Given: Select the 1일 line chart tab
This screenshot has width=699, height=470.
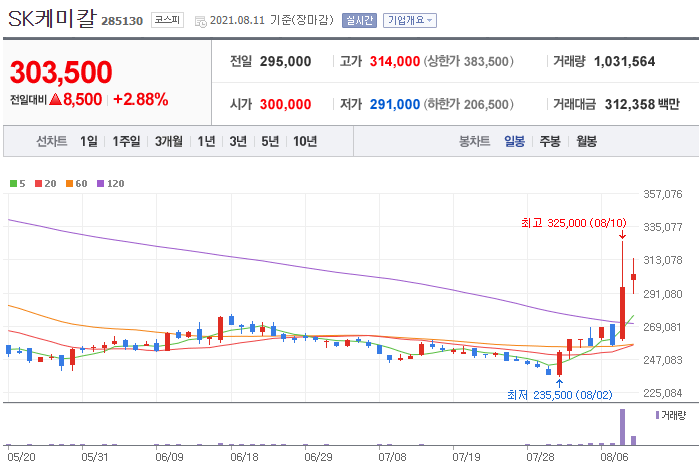Looking at the screenshot, I should [x=89, y=141].
